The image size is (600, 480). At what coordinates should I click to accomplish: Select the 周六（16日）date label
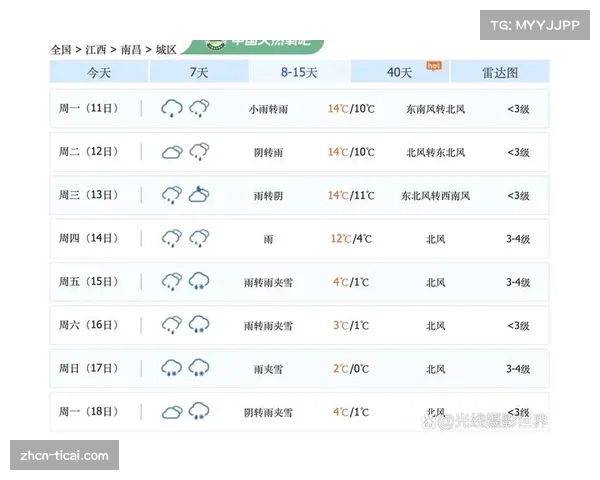(88, 325)
